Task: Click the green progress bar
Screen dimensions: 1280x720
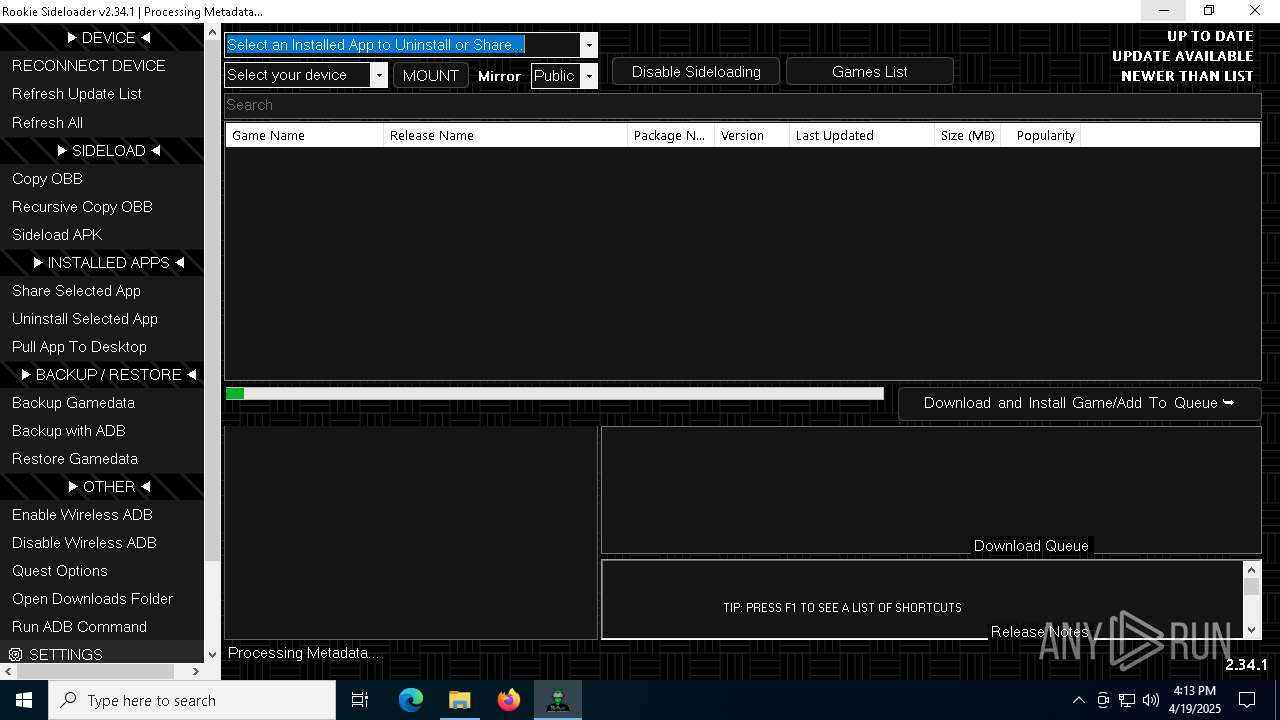Action: pyautogui.click(x=555, y=394)
